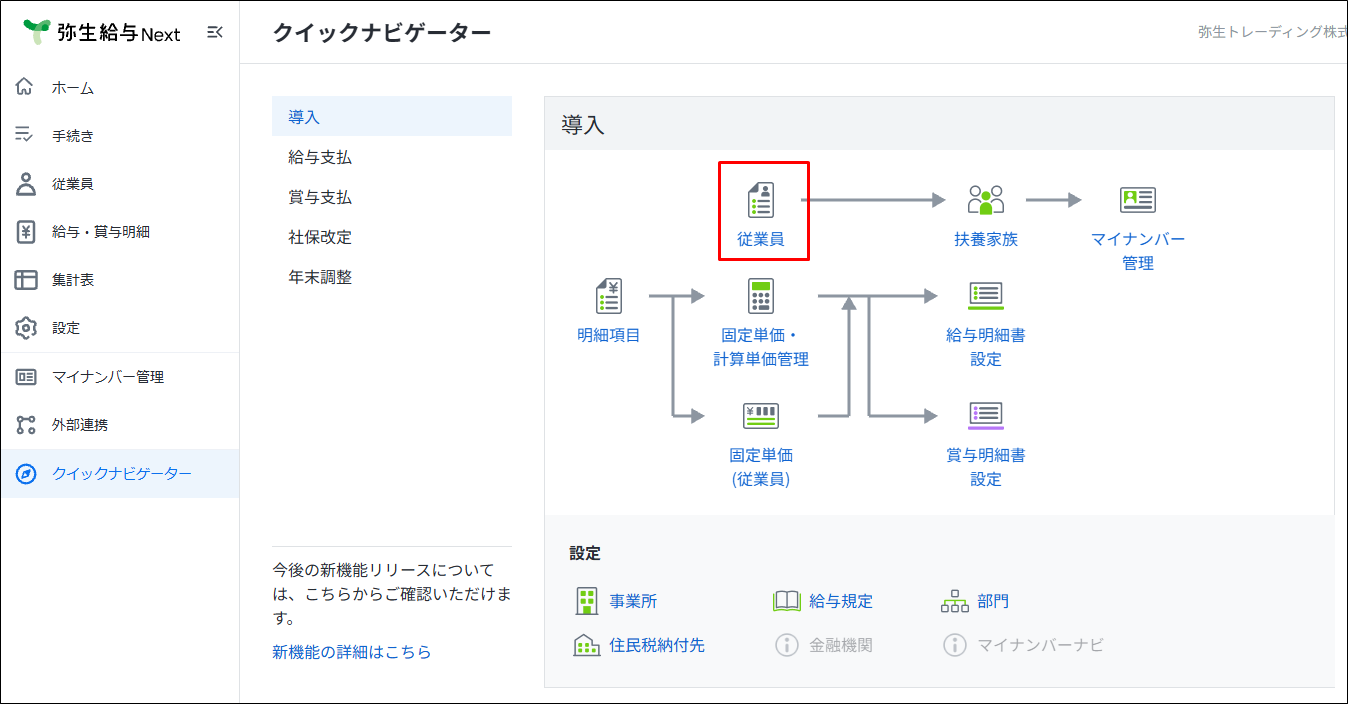Open the マイナンバー管理 card icon in flow
Viewport: 1348px width, 704px height.
click(1137, 200)
